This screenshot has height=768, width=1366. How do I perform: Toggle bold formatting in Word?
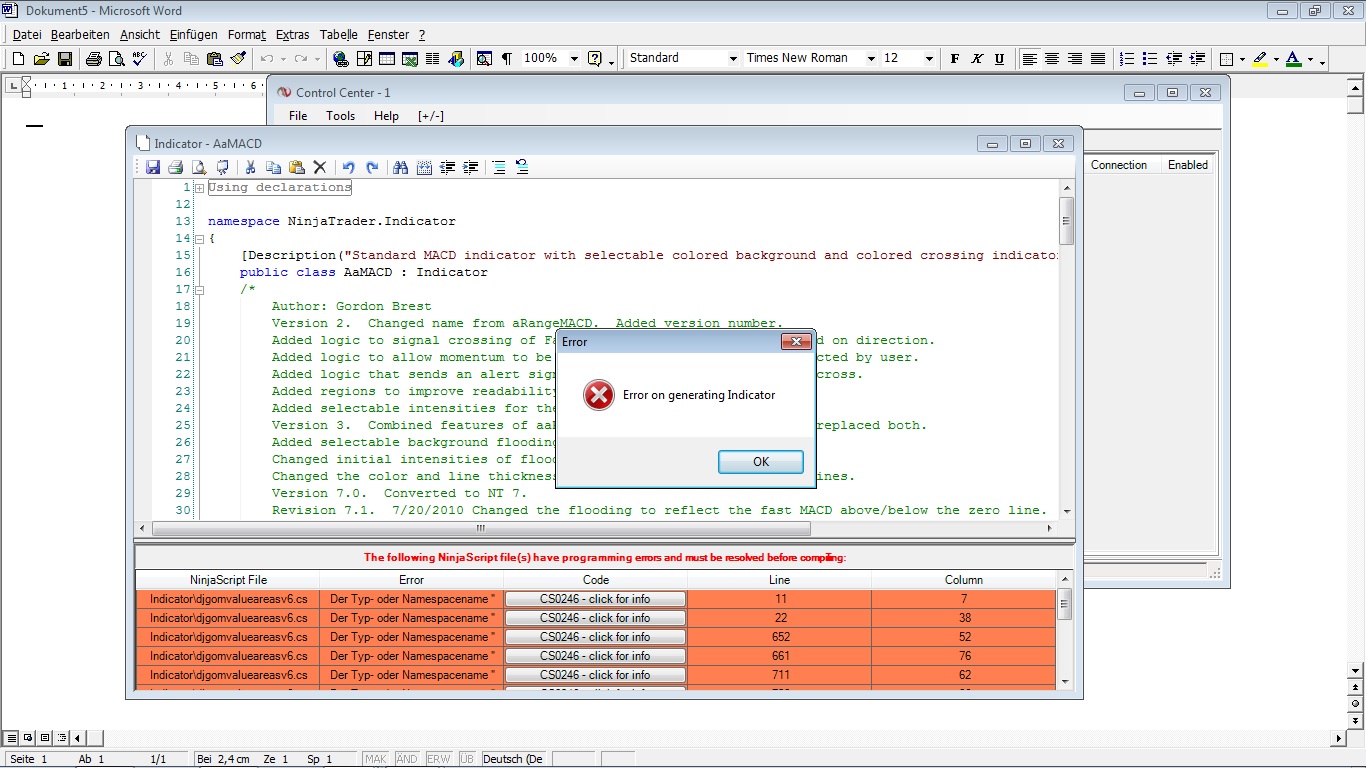pyautogui.click(x=955, y=59)
